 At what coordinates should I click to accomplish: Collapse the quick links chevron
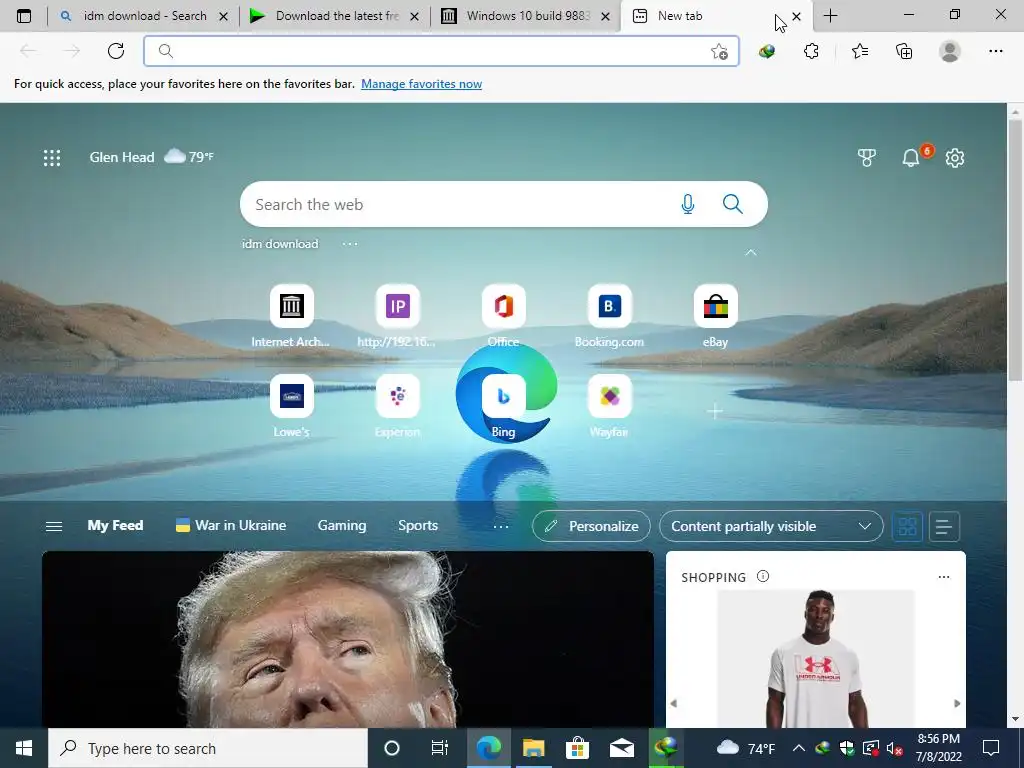coord(751,252)
